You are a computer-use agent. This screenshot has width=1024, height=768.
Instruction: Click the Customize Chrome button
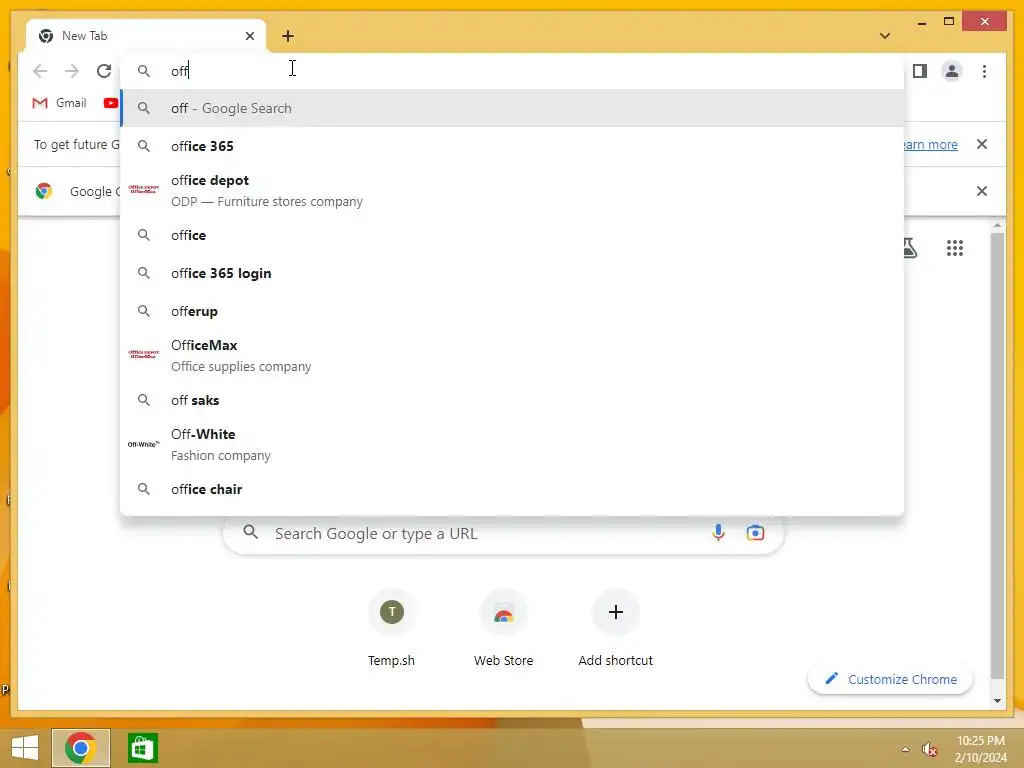[x=891, y=679]
